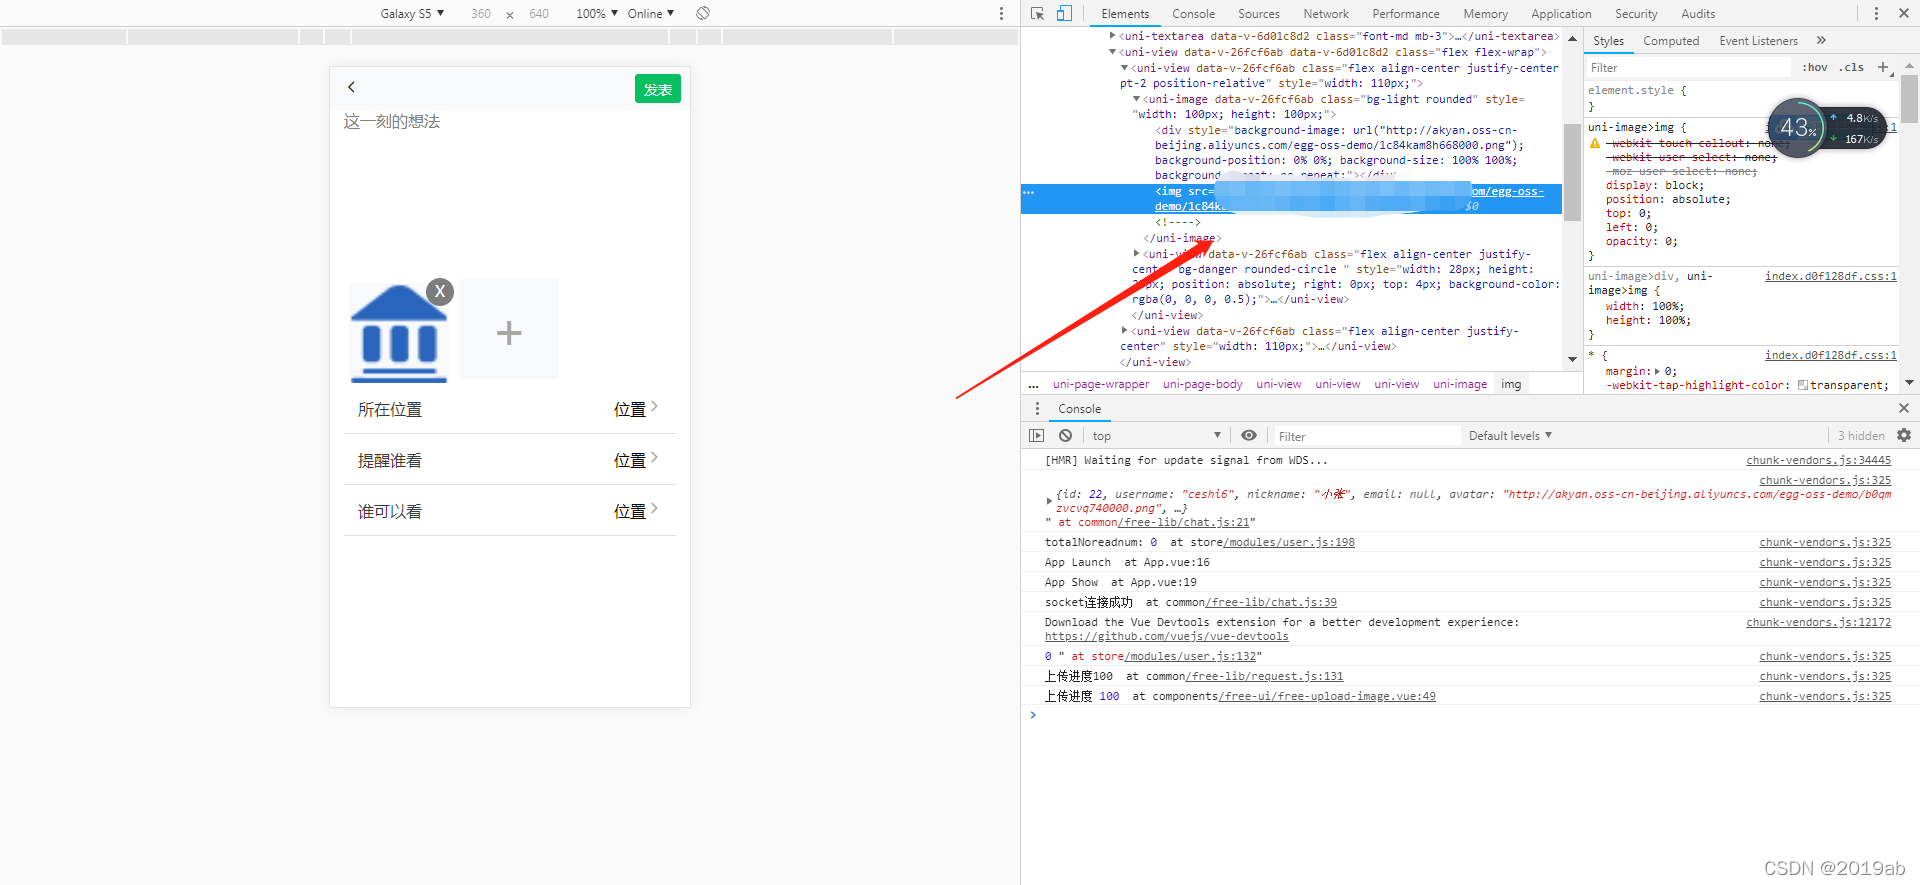Open the Application tab
1920x885 pixels.
pos(1560,14)
